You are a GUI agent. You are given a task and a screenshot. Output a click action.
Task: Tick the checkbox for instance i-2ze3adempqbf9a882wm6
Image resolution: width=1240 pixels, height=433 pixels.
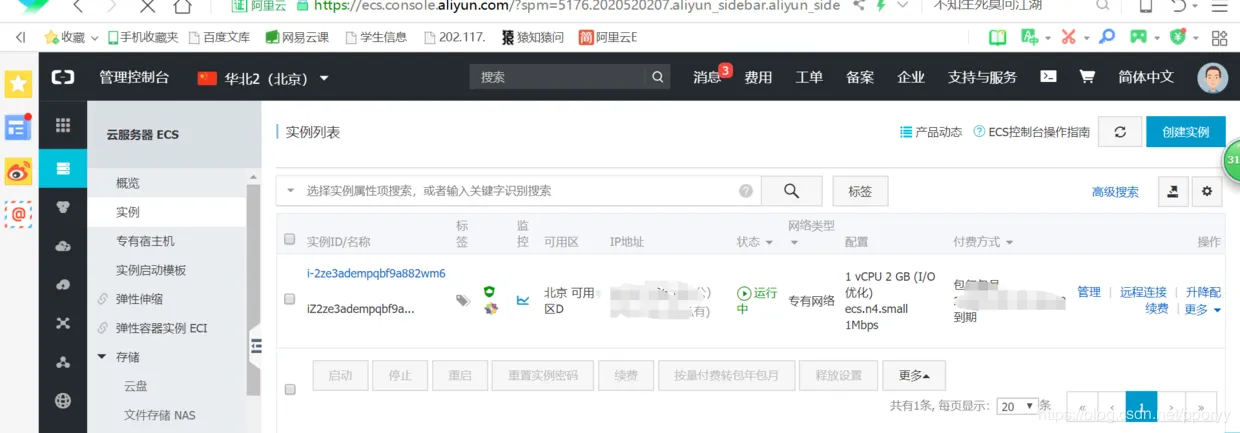point(290,299)
